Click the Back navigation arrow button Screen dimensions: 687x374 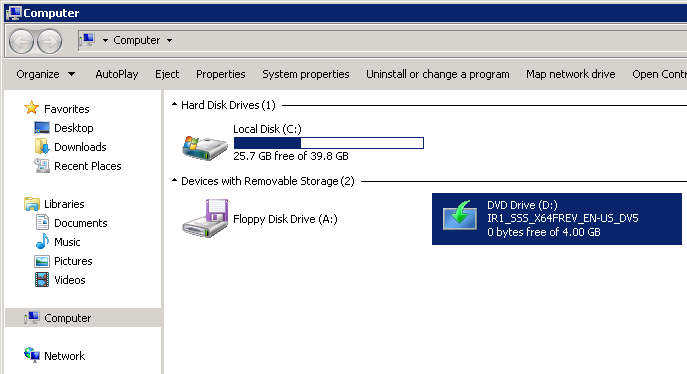21,41
